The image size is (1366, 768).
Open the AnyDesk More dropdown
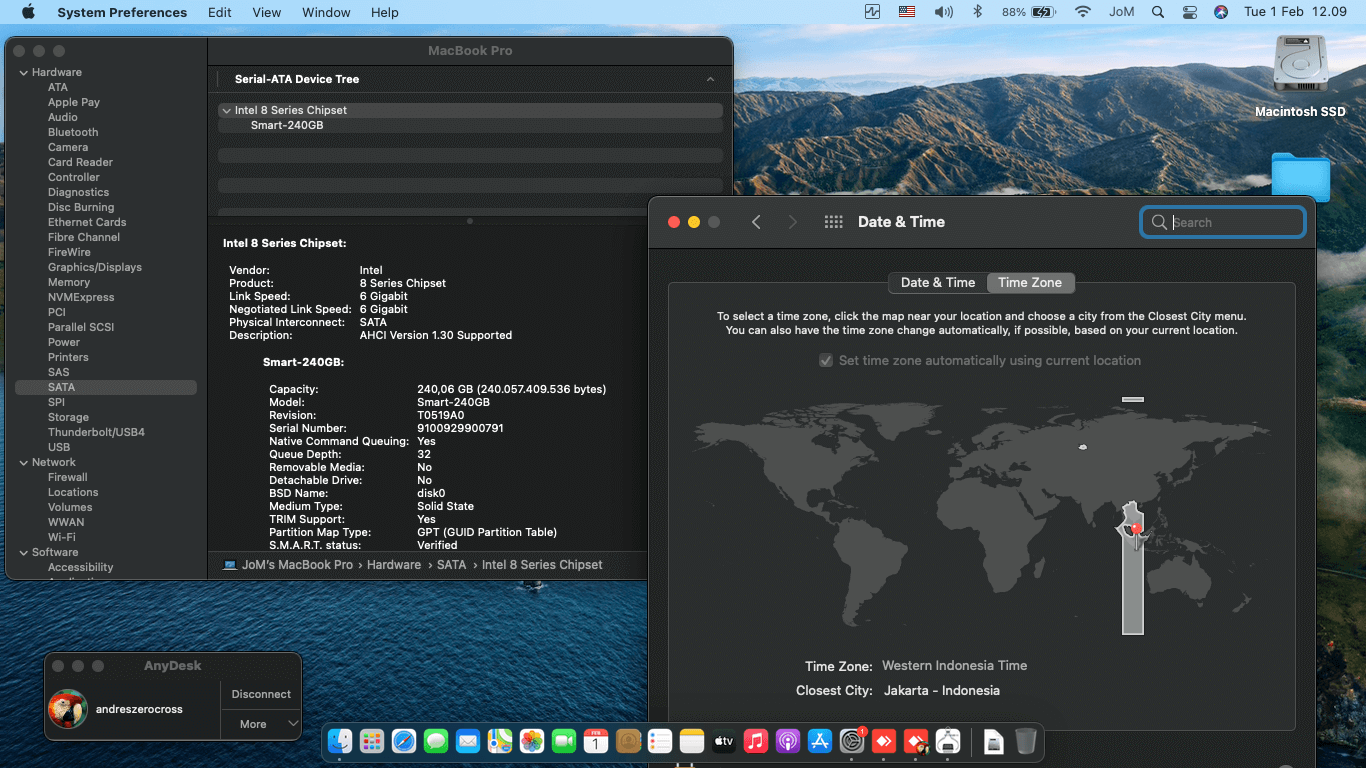[x=261, y=724]
